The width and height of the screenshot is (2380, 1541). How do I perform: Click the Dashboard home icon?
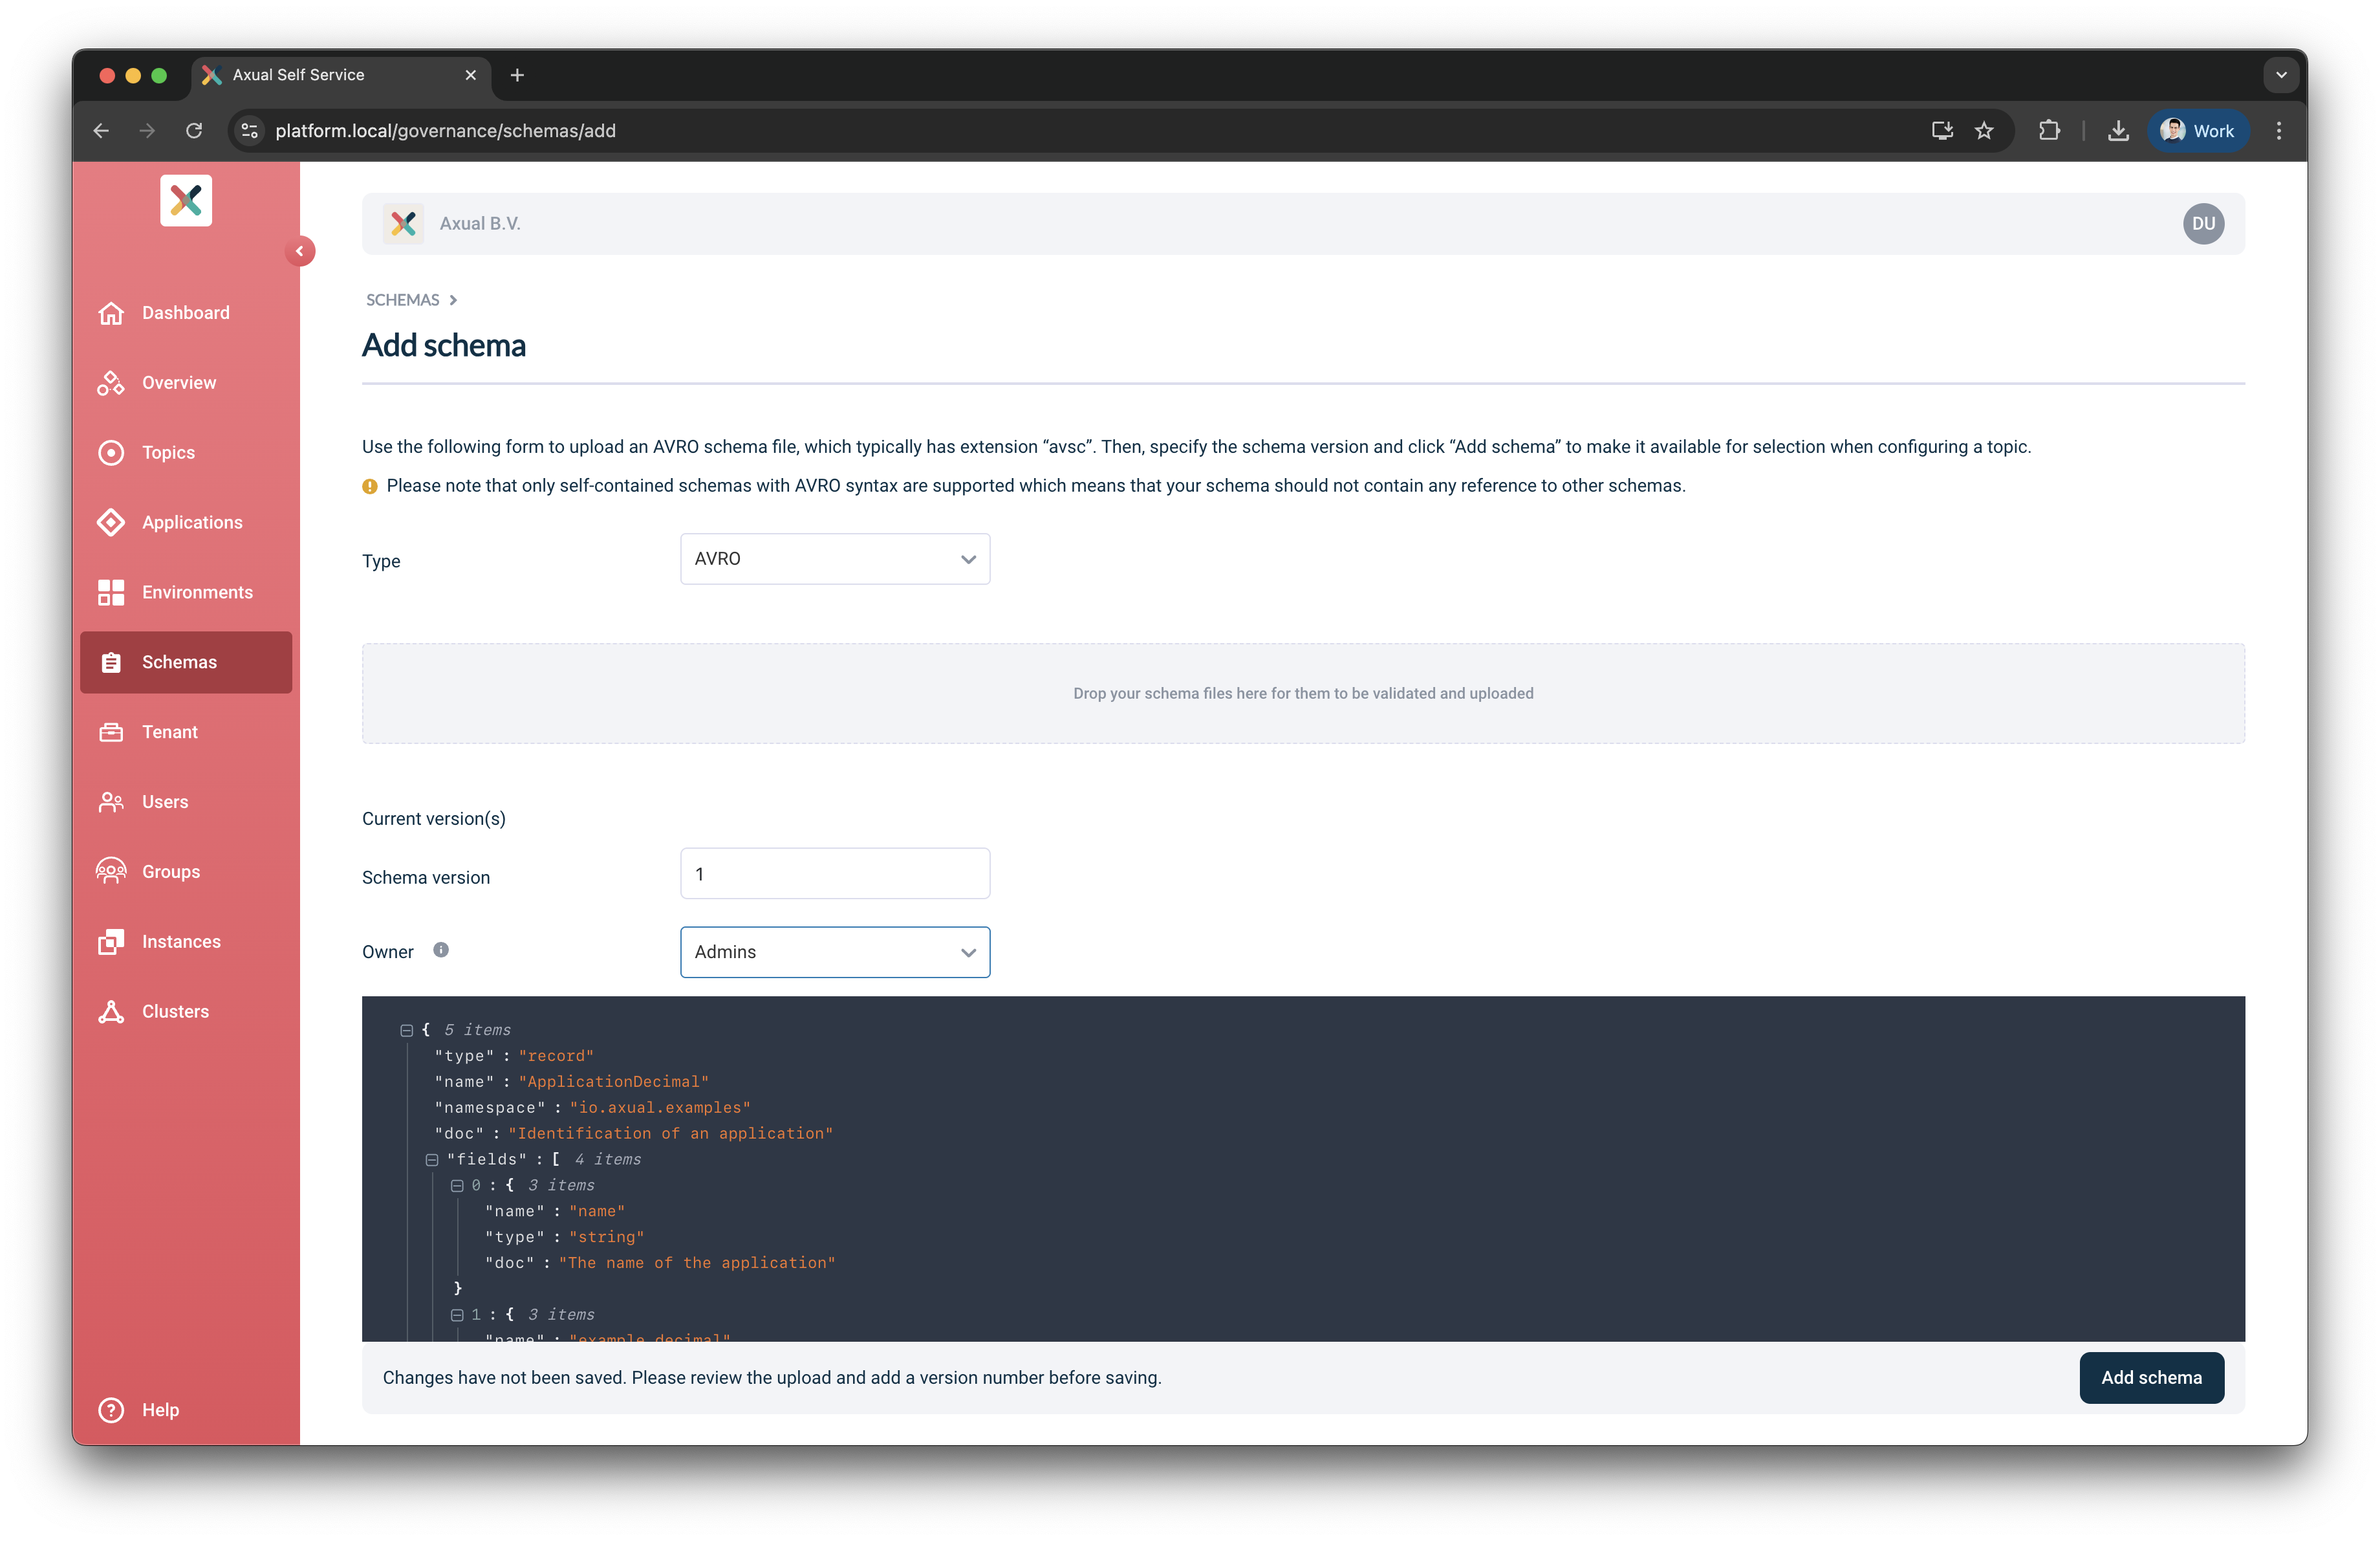coord(111,313)
